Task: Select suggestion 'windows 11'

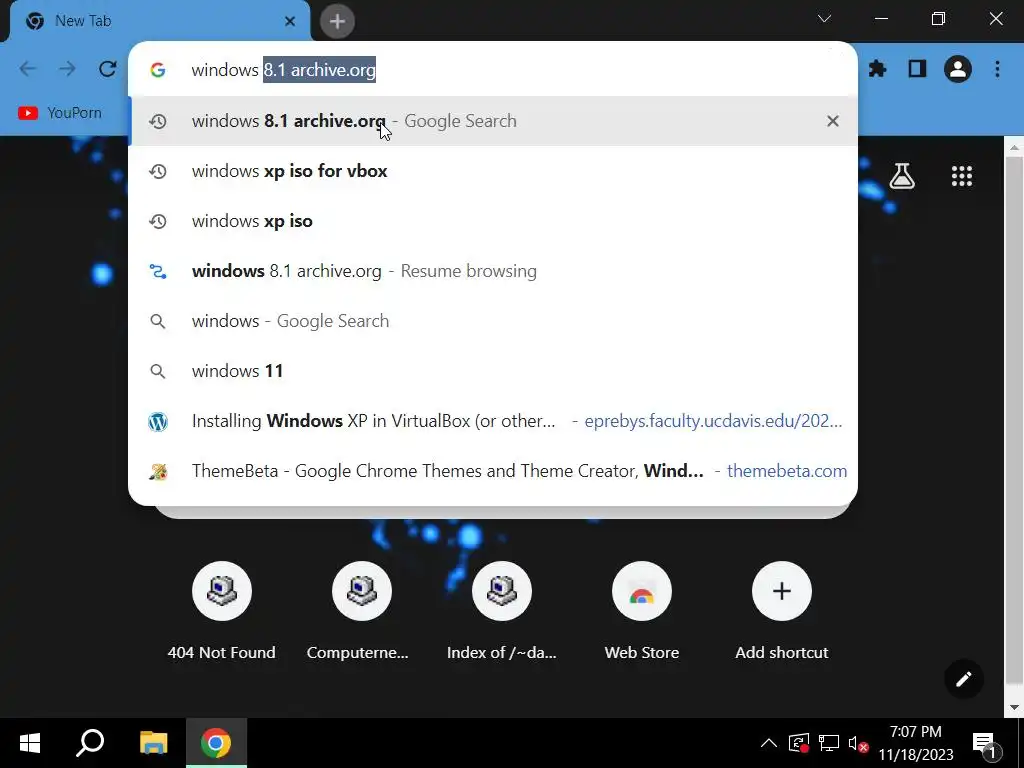Action: pyautogui.click(x=493, y=371)
